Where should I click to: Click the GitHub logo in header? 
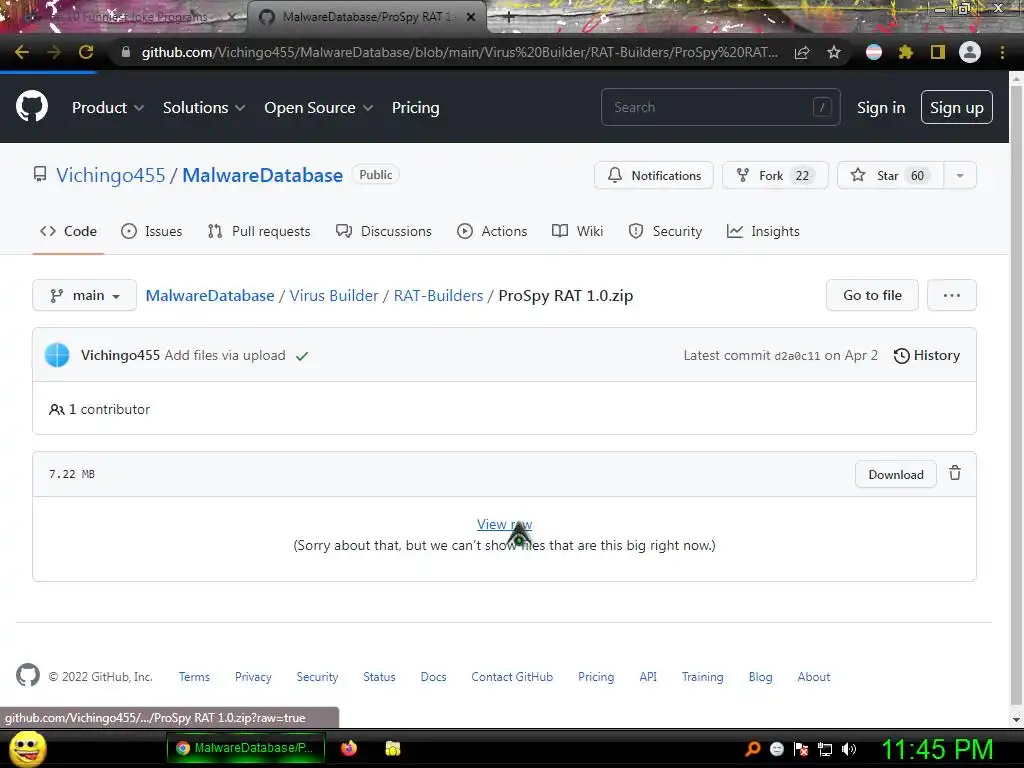[x=31, y=107]
